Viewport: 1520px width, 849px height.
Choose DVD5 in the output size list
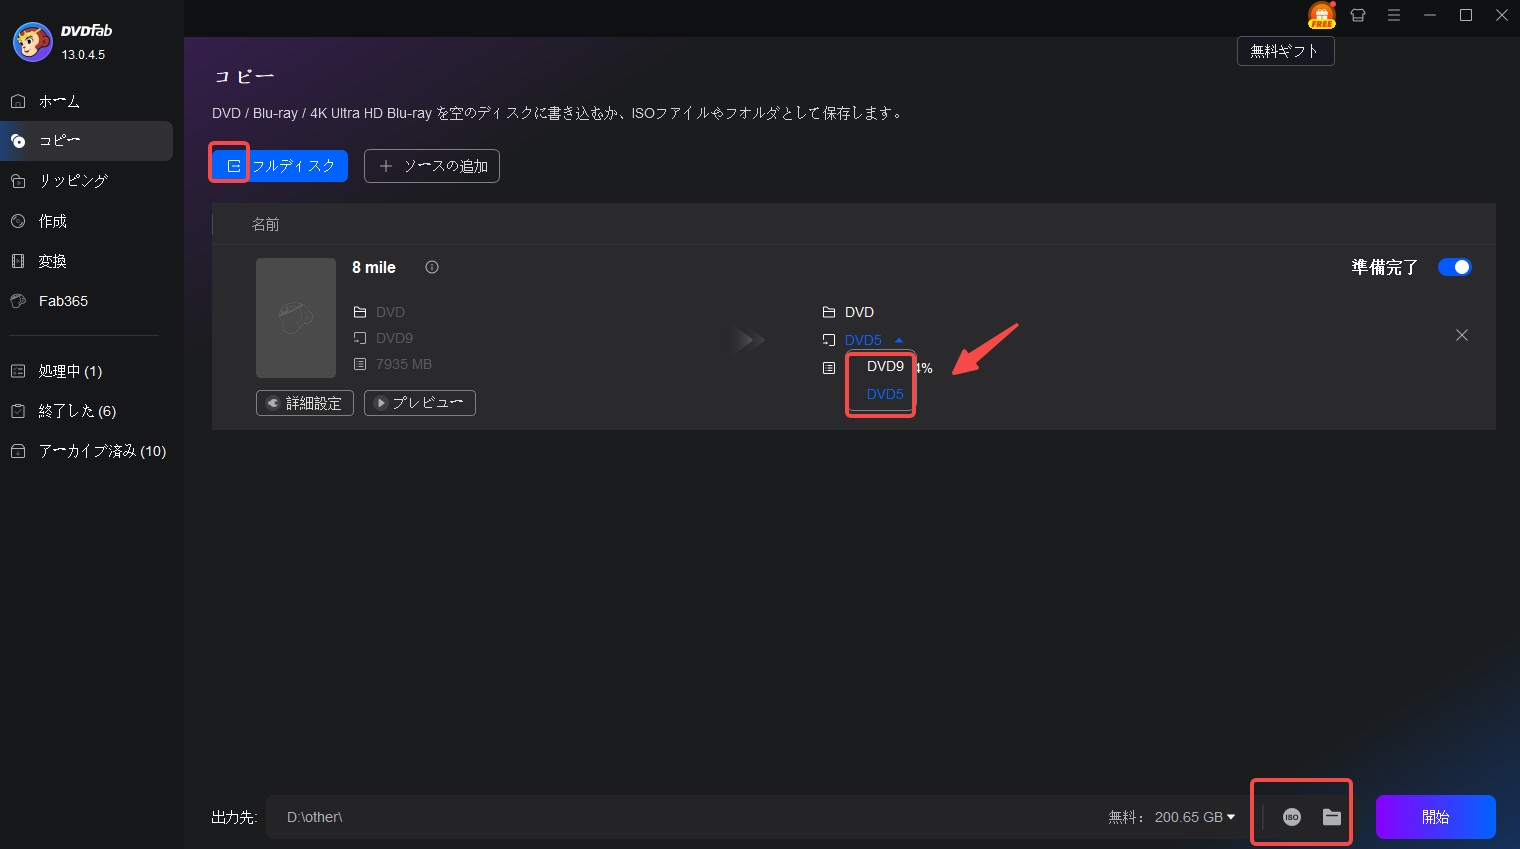tap(884, 394)
